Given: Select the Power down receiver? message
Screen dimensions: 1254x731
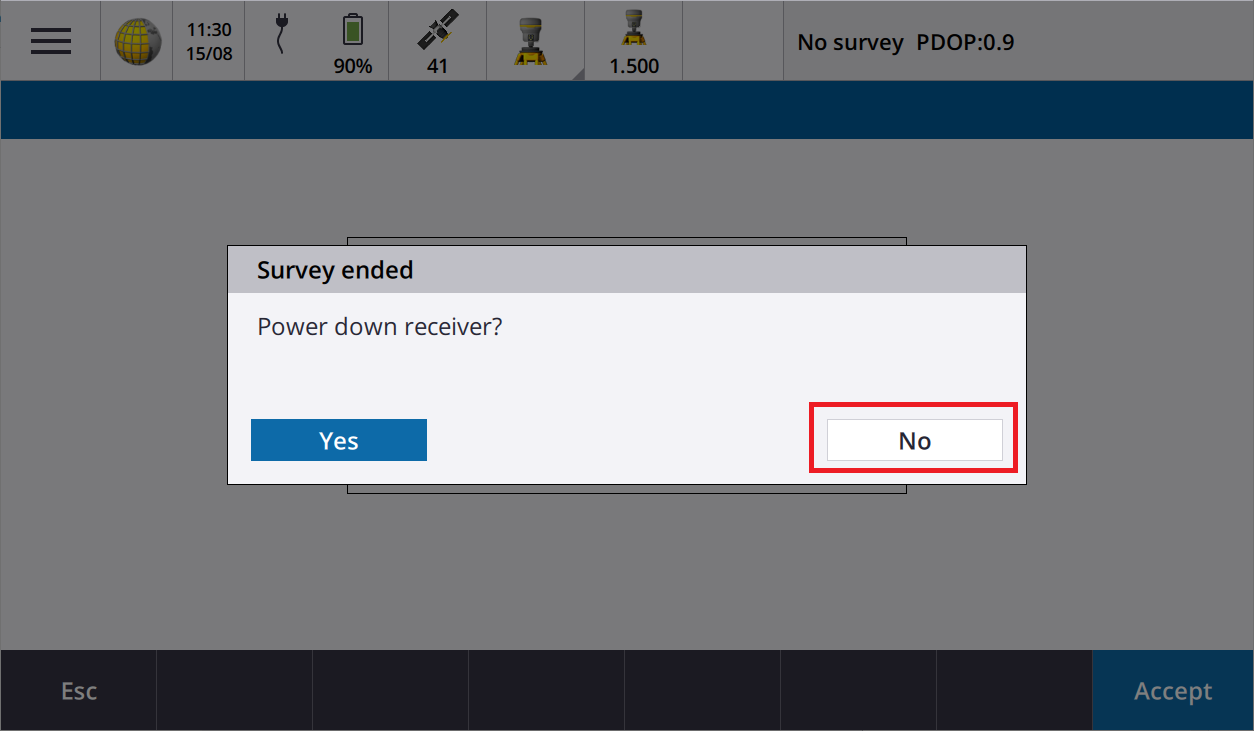Looking at the screenshot, I should [379, 327].
